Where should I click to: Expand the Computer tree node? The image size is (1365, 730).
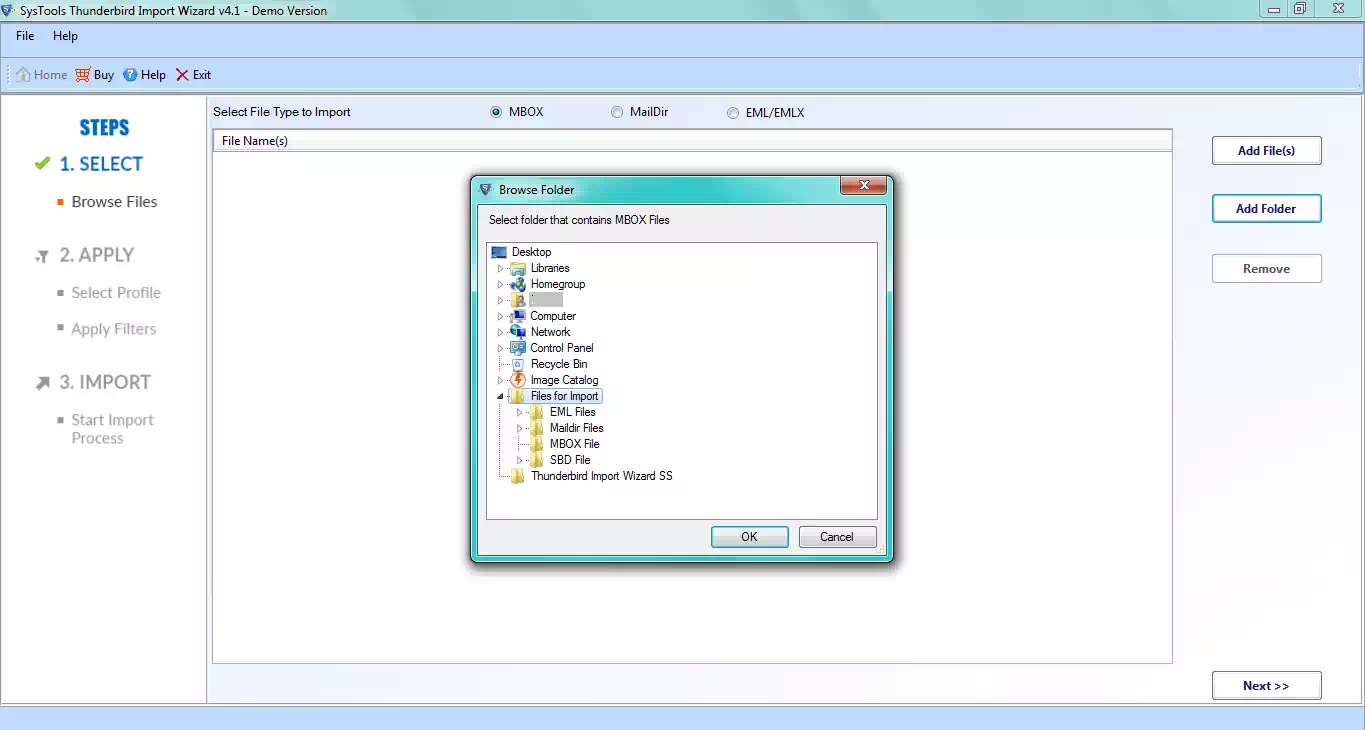click(x=501, y=316)
